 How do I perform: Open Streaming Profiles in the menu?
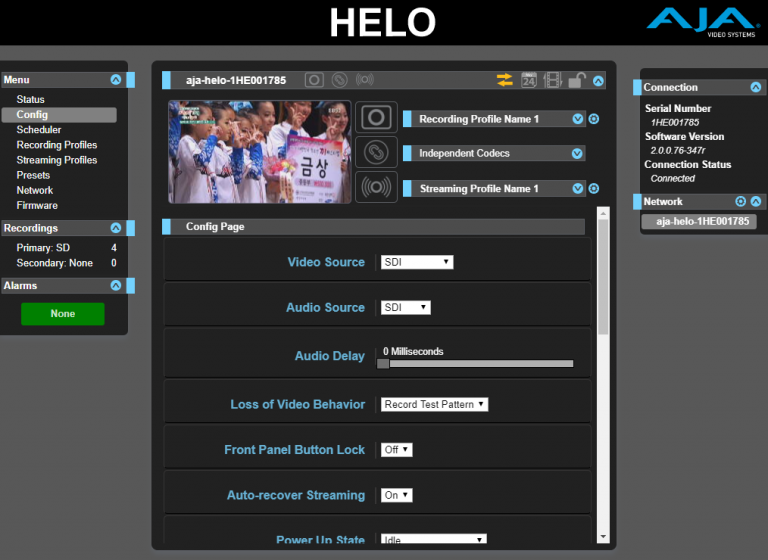coord(57,160)
